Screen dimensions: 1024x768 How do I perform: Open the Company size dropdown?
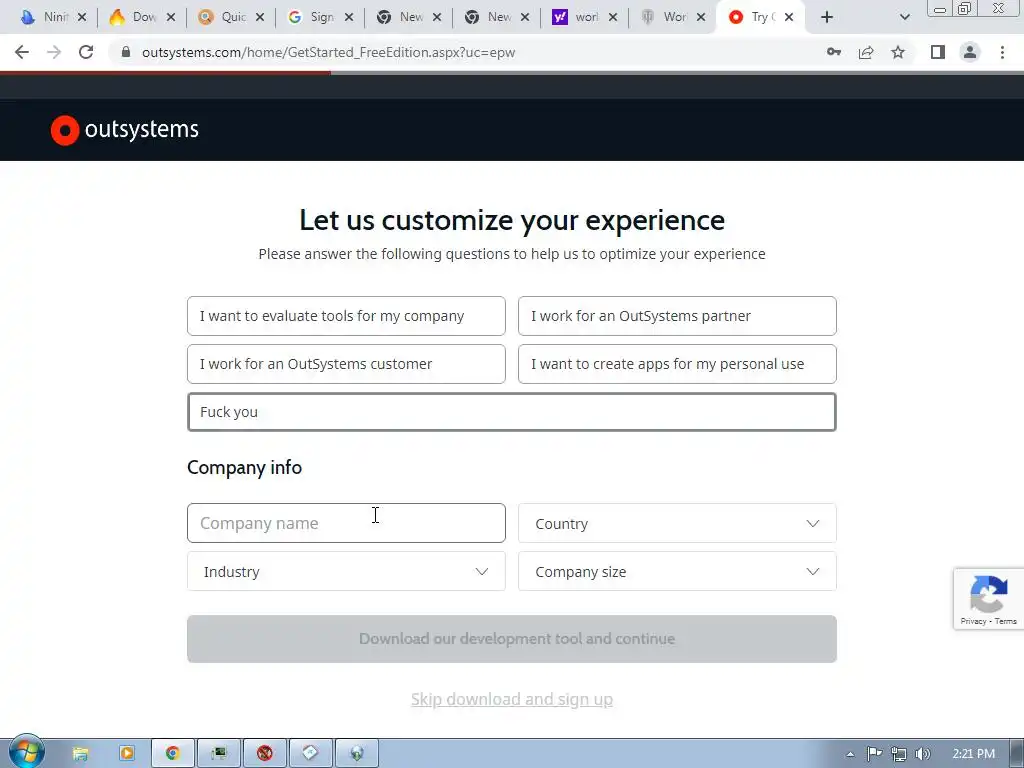(x=677, y=571)
